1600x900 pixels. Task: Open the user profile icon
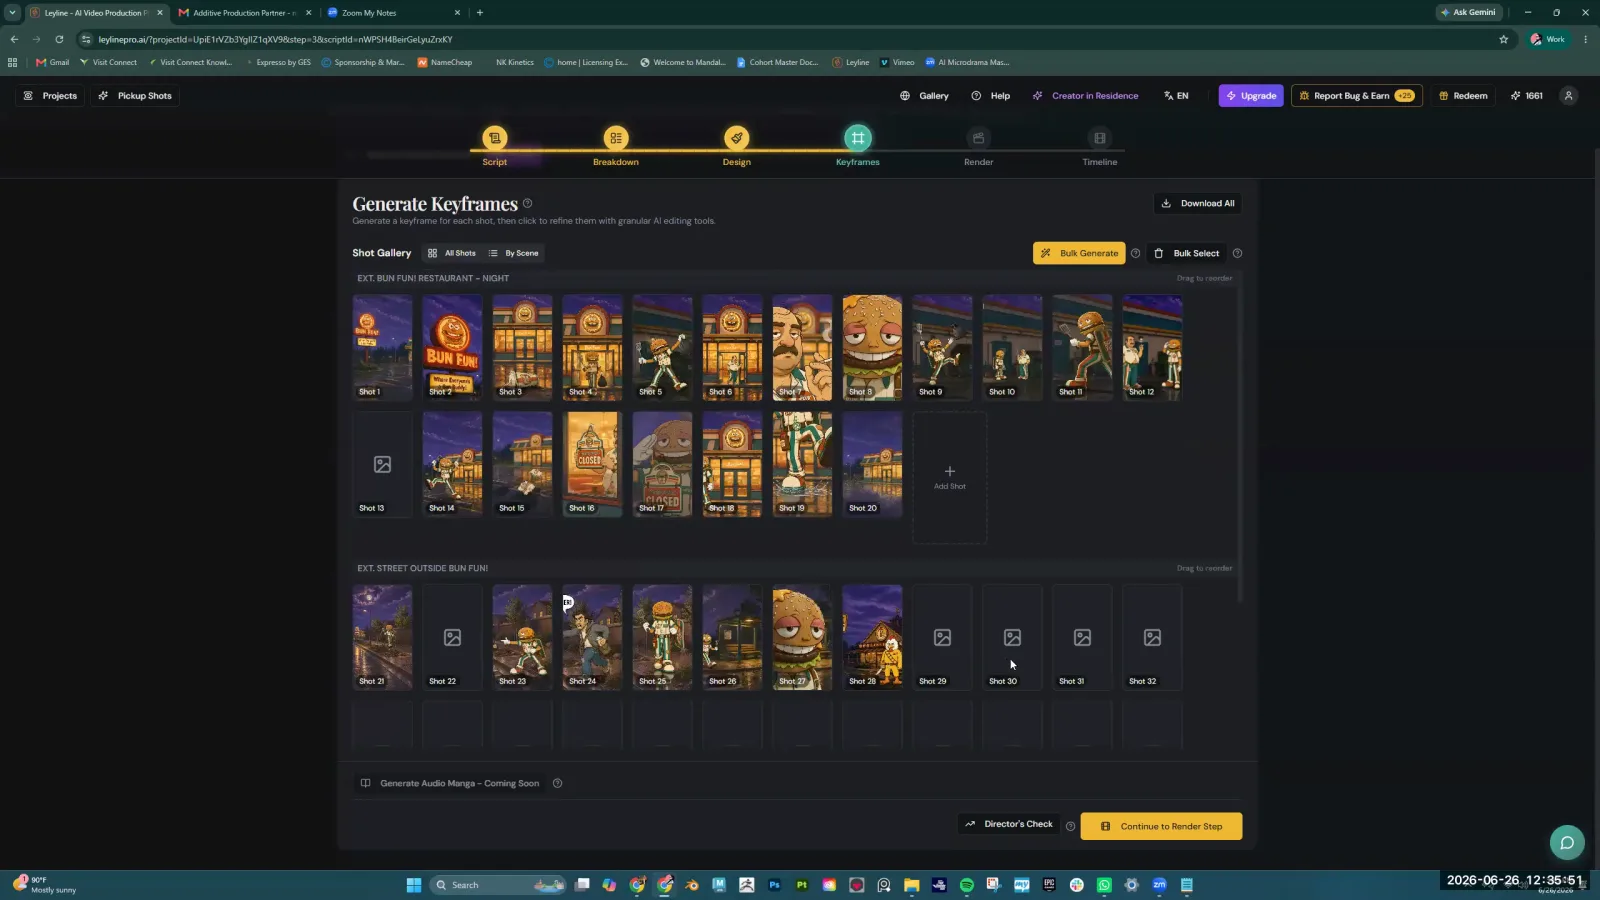coord(1568,96)
